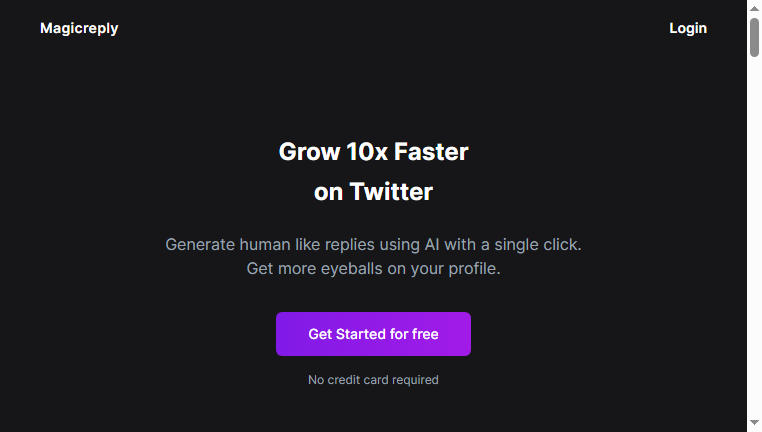Click the word 'Faster' in the headline

[x=431, y=152]
